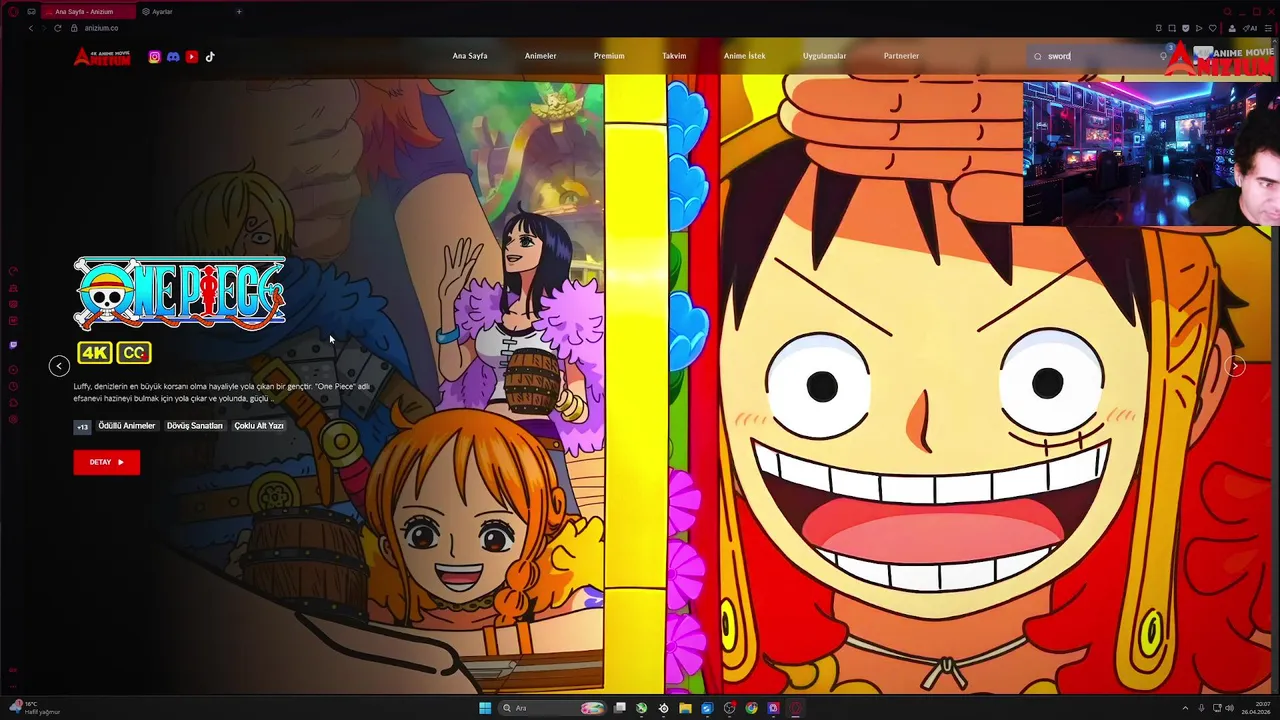
Task: Click the +13 age rating badge
Action: [82, 427]
